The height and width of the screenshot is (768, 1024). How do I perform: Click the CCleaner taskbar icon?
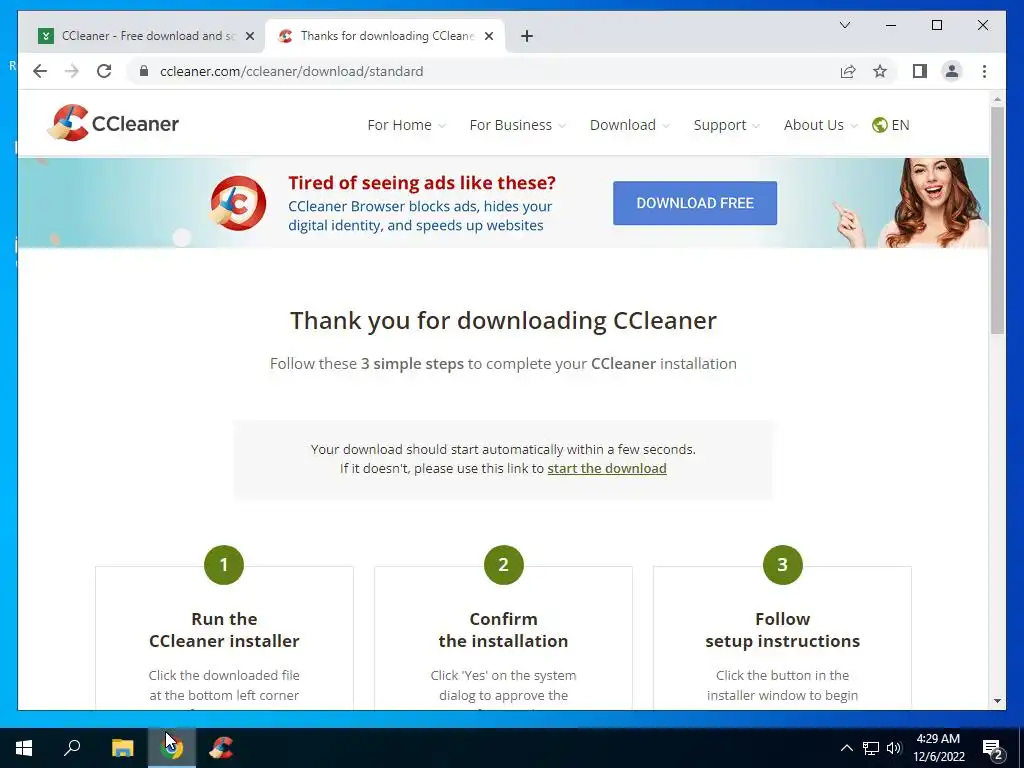point(221,748)
